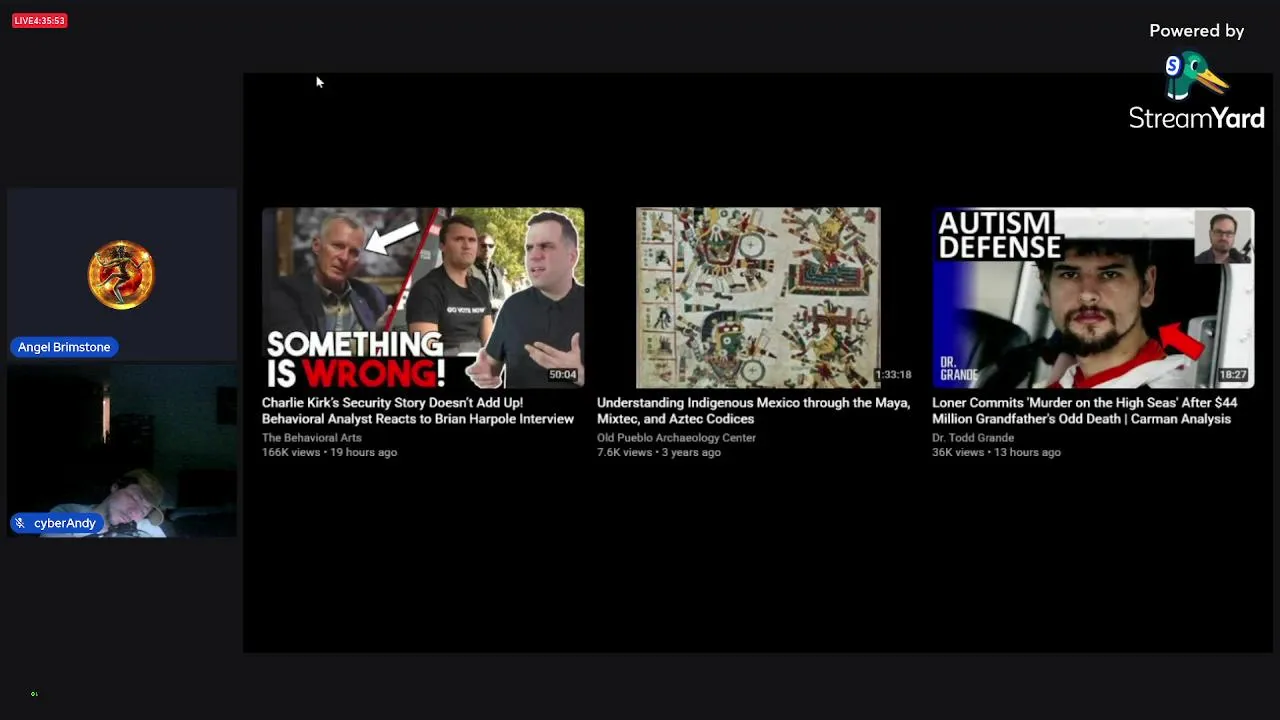Click cyberAndy's muted microphone icon
This screenshot has height=720, width=1280.
[x=20, y=523]
